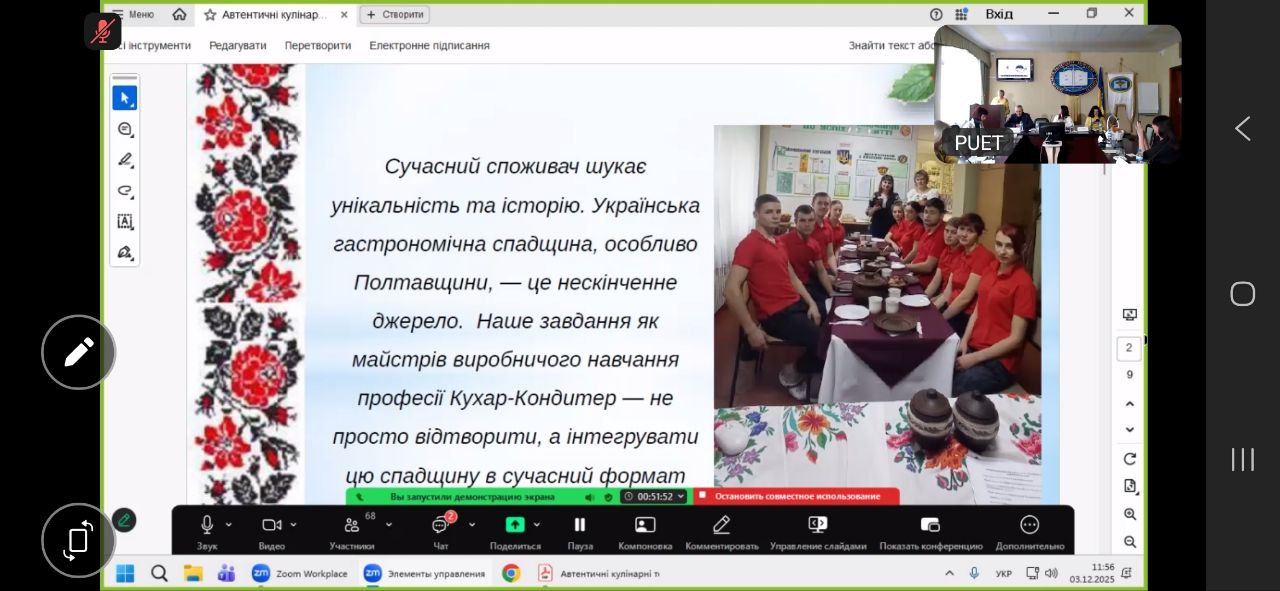Rotate the page with the rotate icon
The width and height of the screenshot is (1280, 591).
tap(1130, 459)
